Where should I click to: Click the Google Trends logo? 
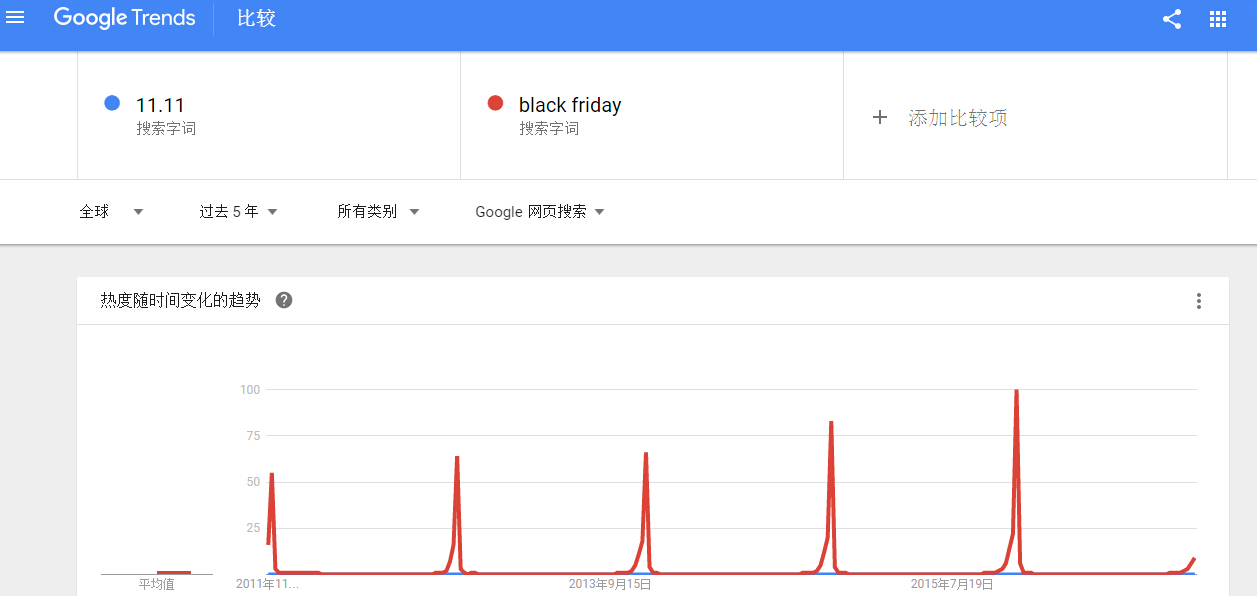tap(124, 18)
